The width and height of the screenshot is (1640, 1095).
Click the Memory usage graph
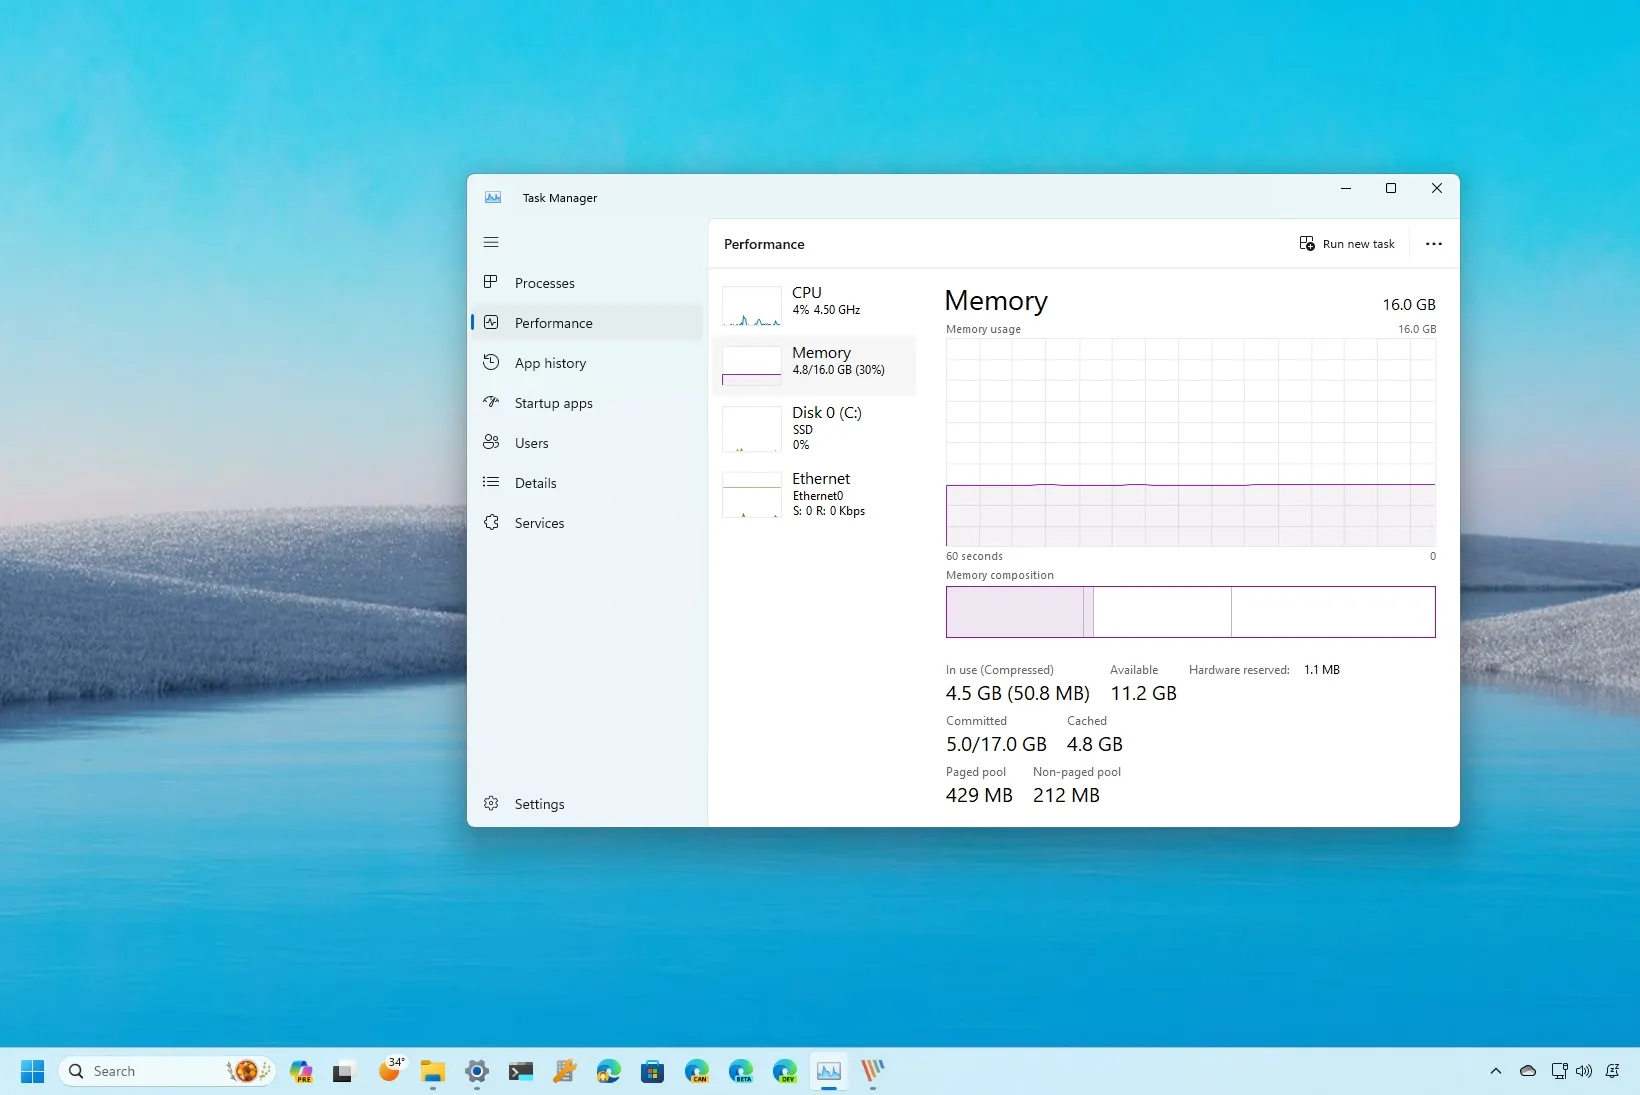(1191, 442)
